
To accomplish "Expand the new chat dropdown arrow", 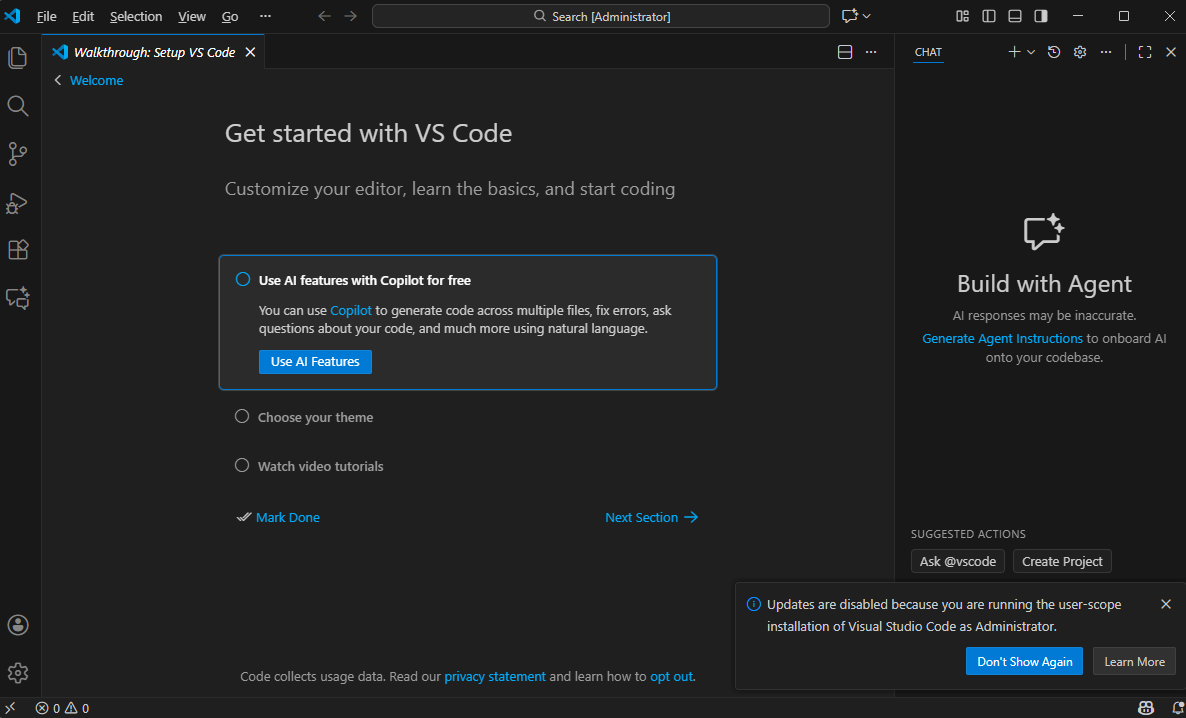I will tap(1031, 52).
